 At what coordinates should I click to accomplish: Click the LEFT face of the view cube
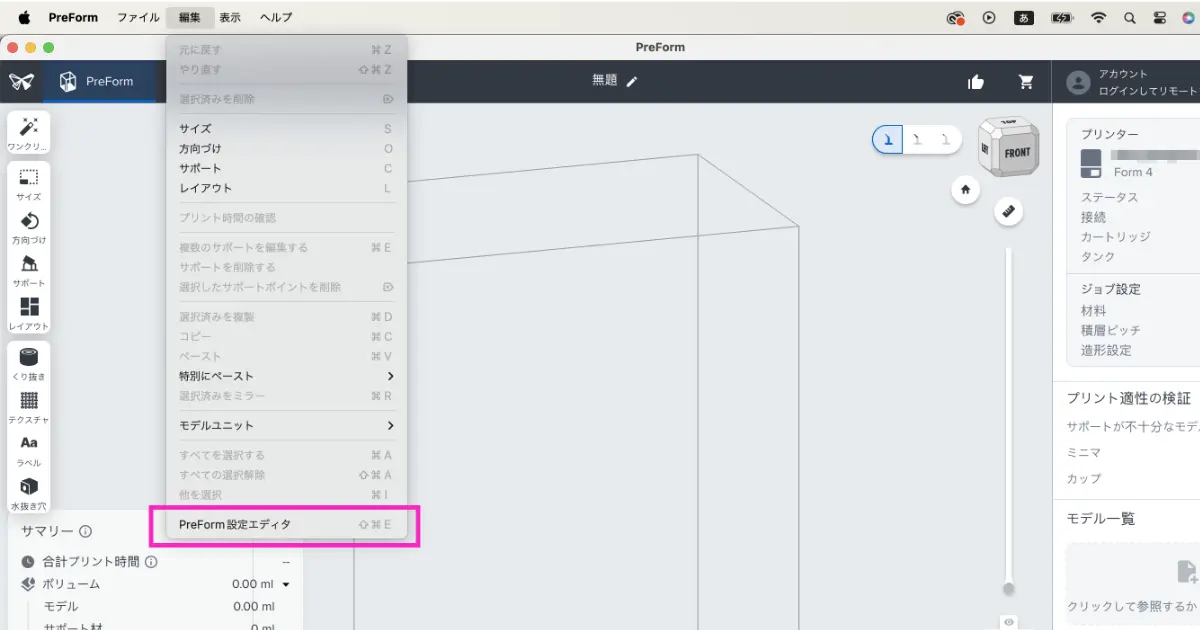tap(986, 149)
